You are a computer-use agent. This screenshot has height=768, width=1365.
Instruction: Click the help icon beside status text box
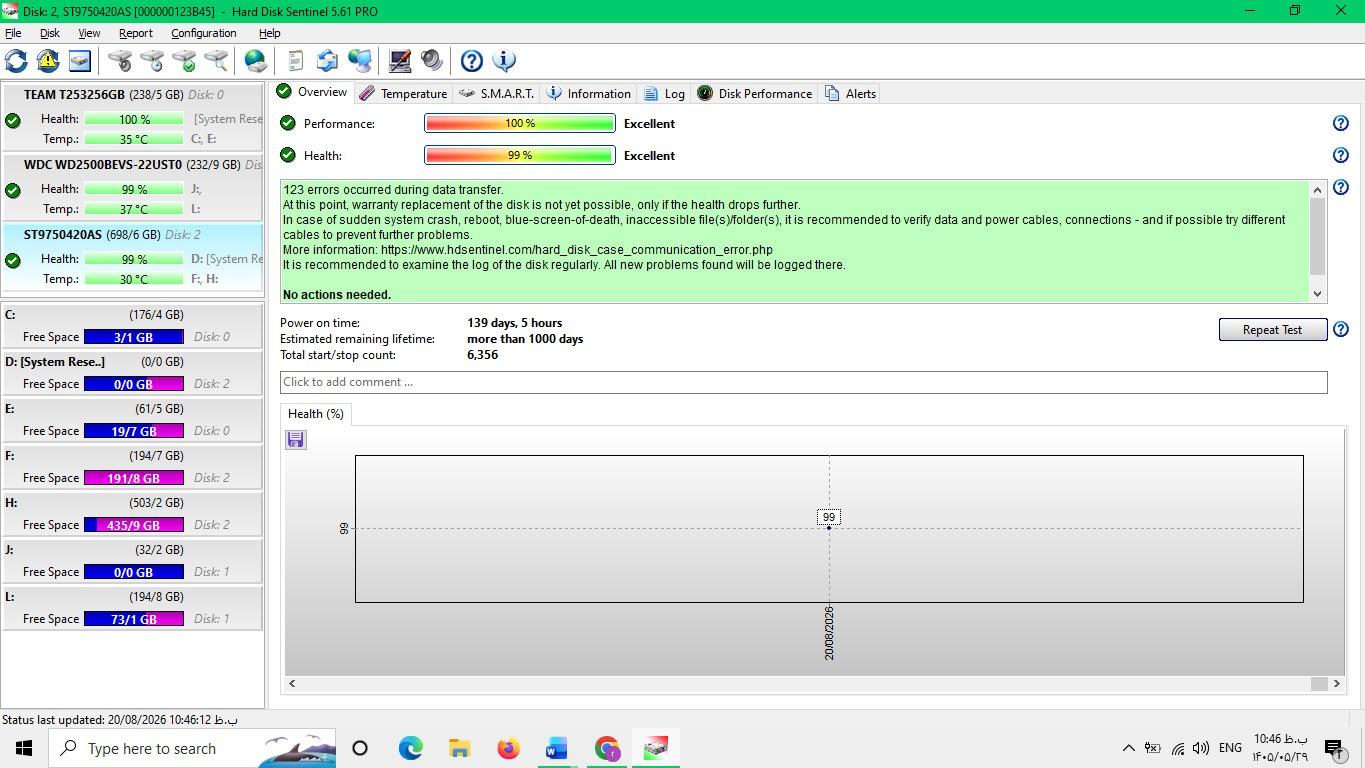click(1341, 187)
